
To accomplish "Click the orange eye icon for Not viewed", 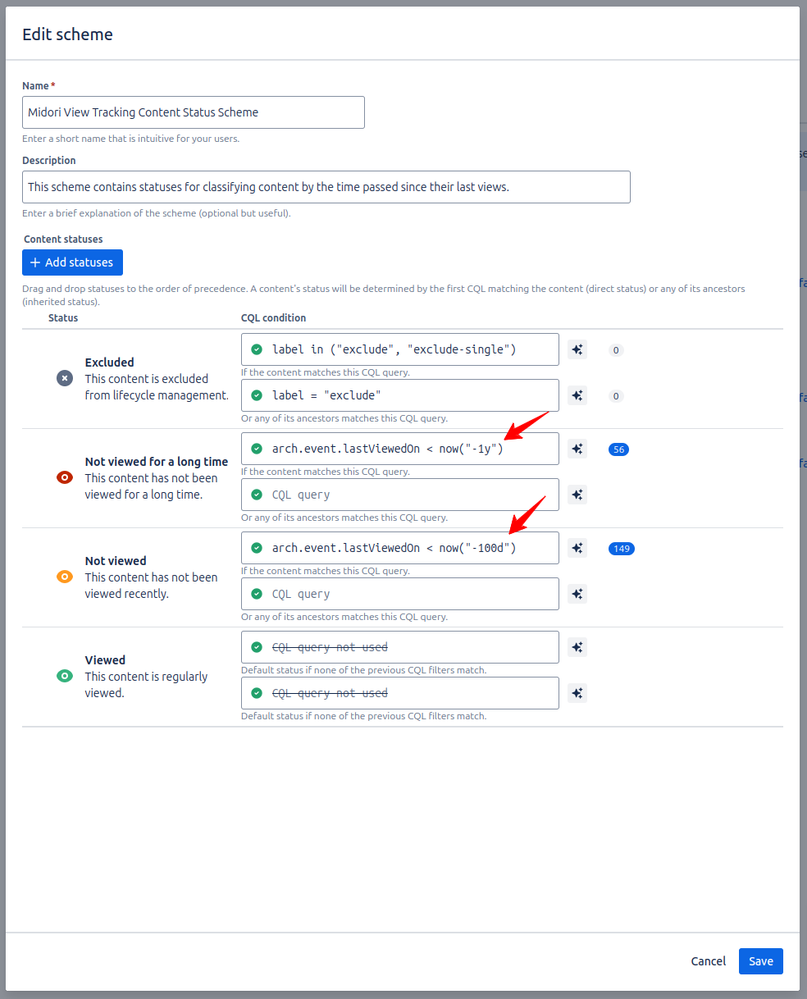I will point(64,577).
